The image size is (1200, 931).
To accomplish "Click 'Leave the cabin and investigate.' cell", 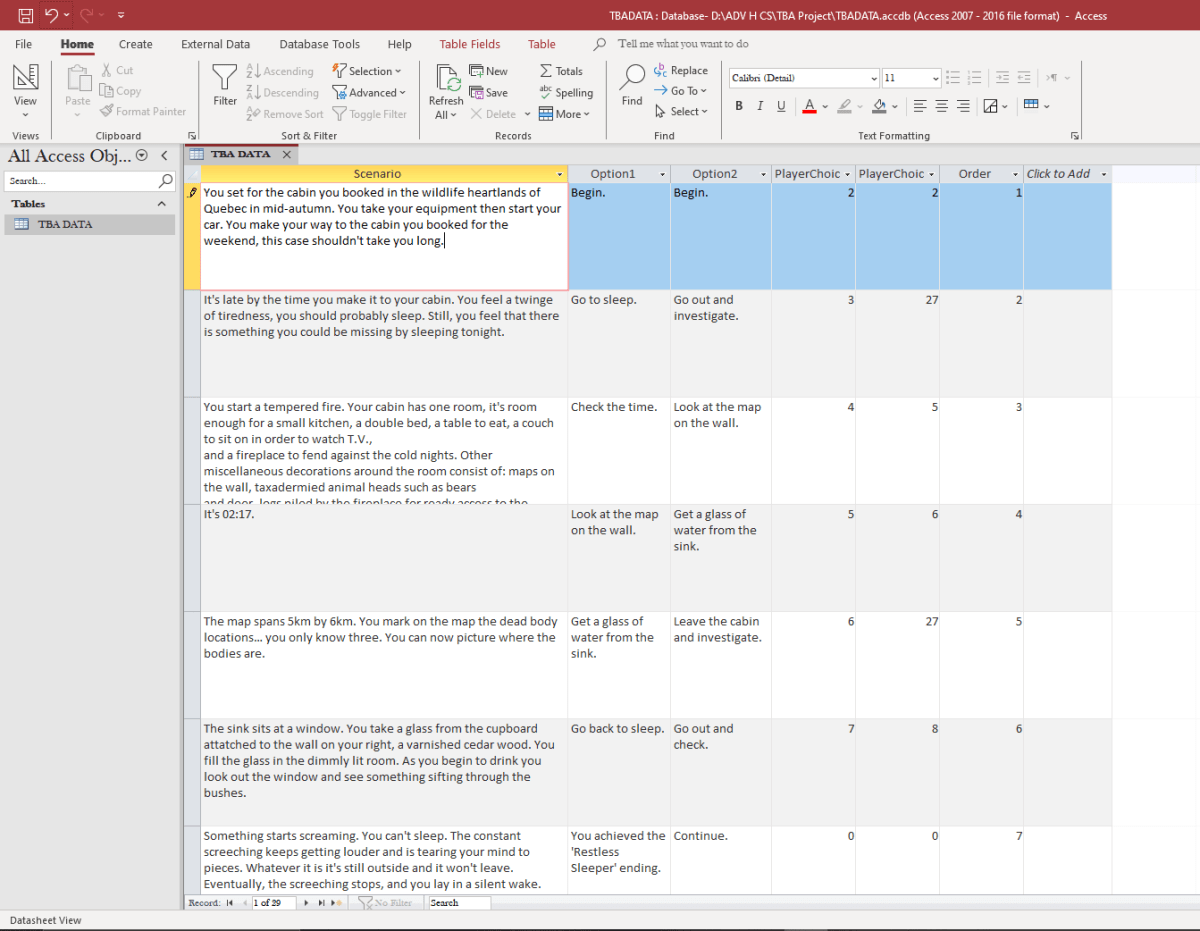I will [721, 664].
